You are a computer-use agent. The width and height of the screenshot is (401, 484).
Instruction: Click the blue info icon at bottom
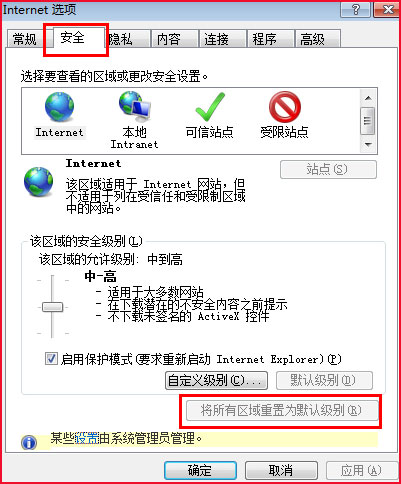[29, 442]
